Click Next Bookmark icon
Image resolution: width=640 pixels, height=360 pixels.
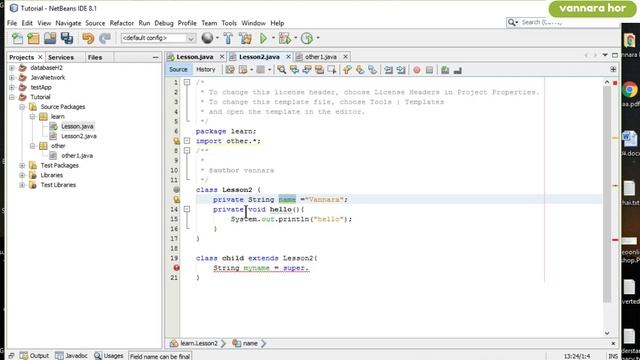click(x=360, y=70)
